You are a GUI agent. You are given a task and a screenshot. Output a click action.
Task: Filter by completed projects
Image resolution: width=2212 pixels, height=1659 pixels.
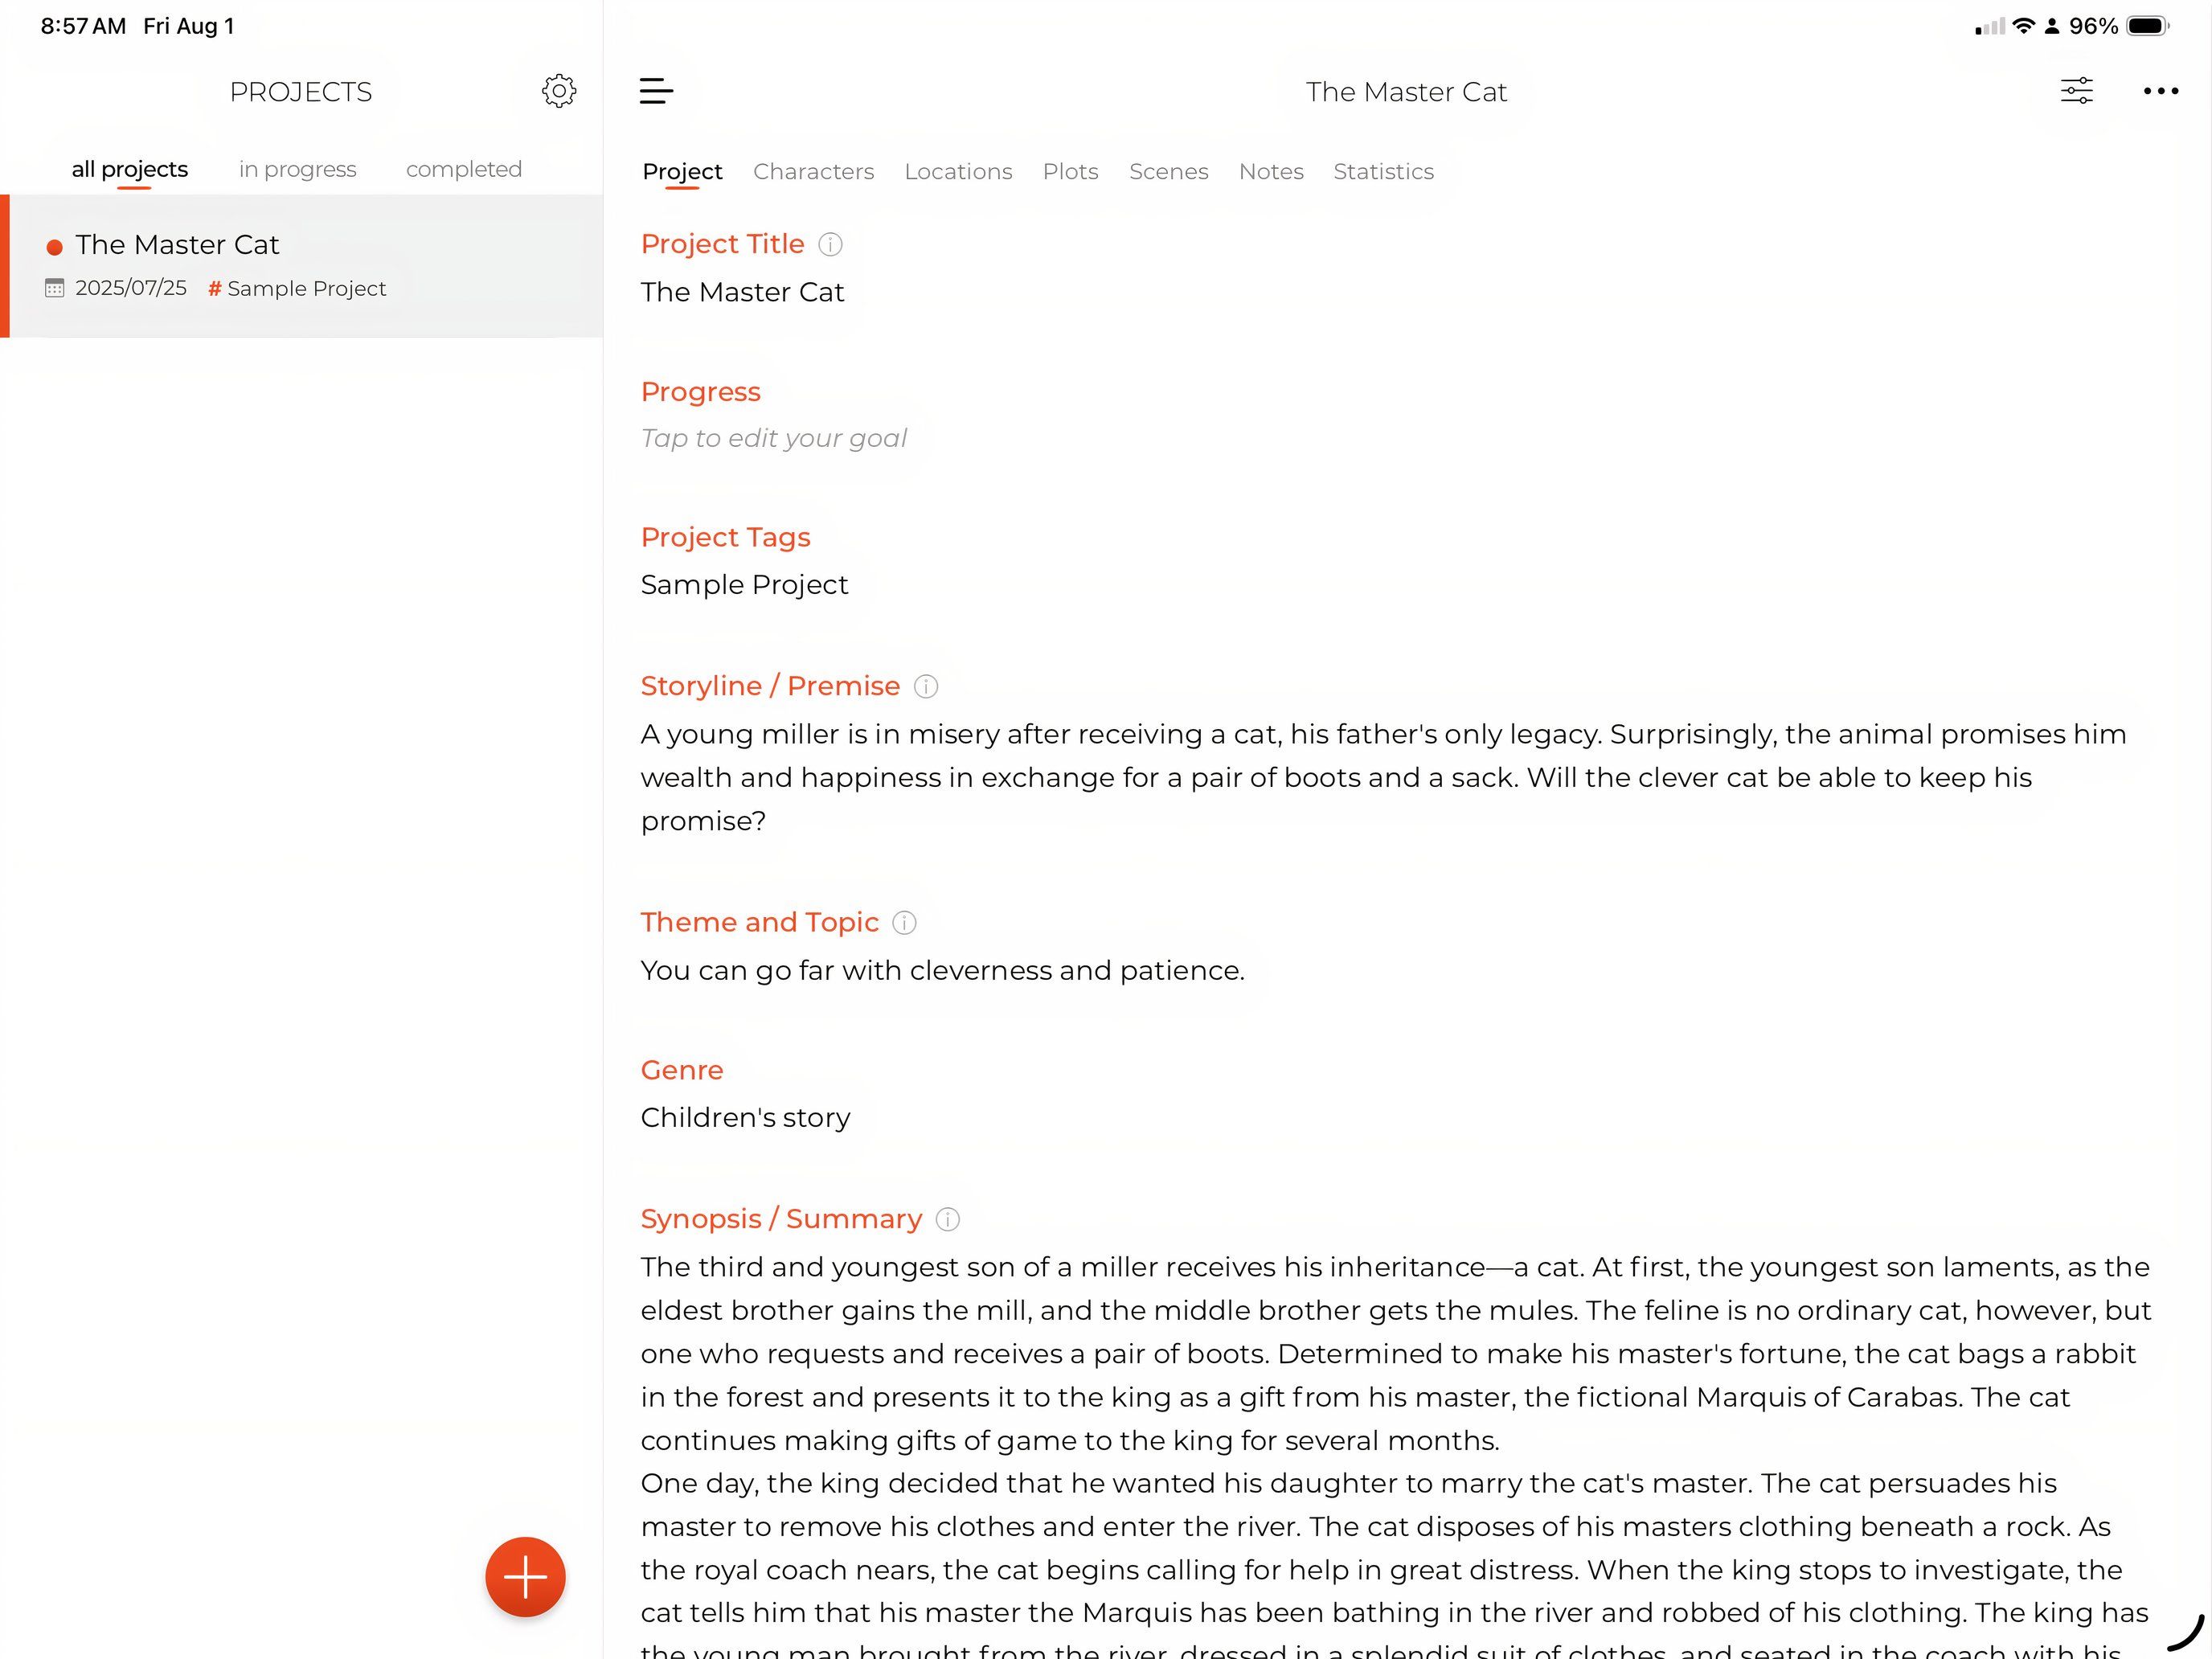tap(464, 169)
